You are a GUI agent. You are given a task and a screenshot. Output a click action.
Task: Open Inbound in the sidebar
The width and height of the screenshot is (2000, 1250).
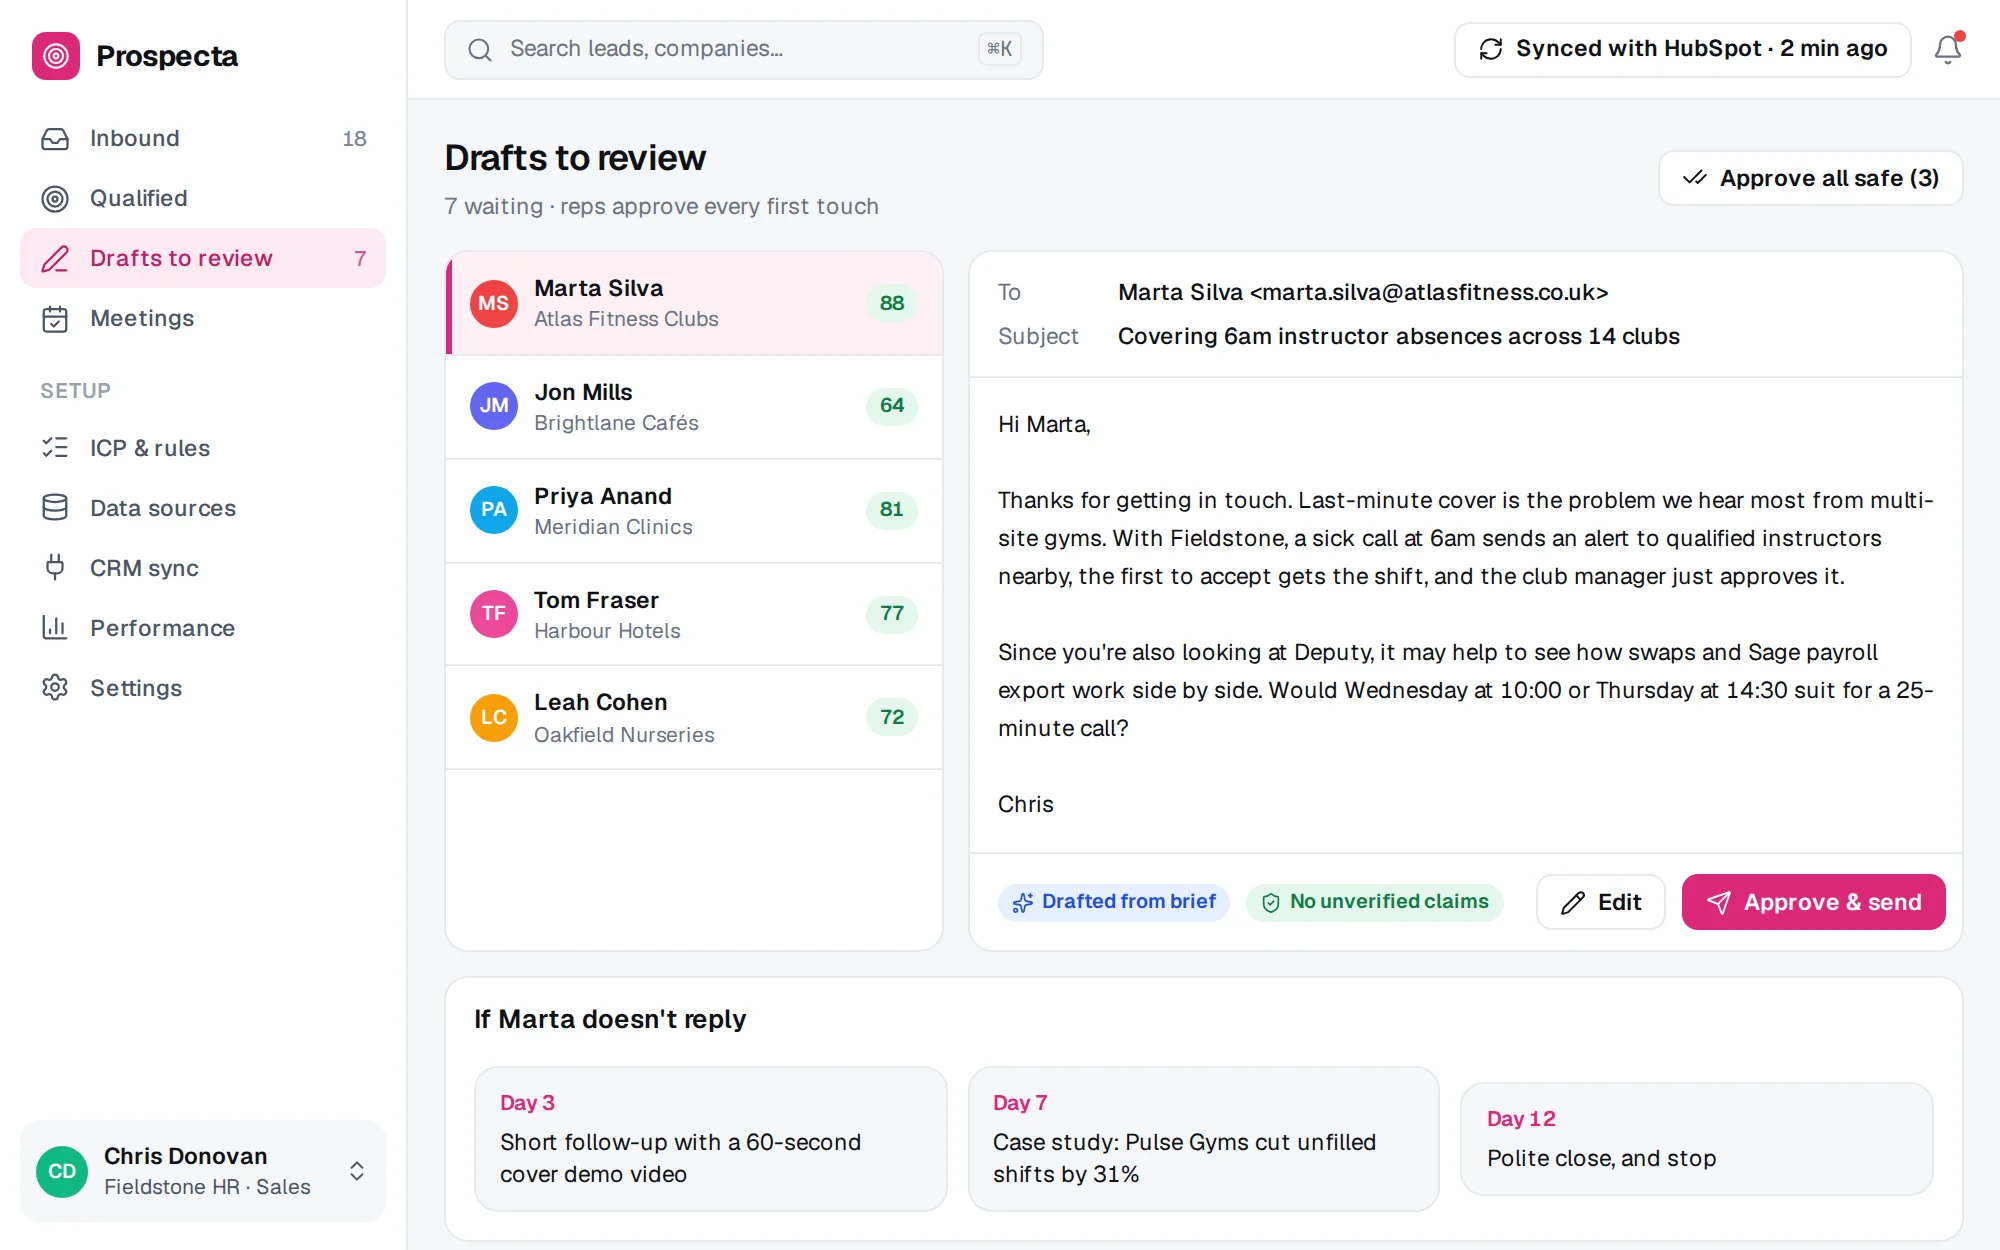[203, 139]
